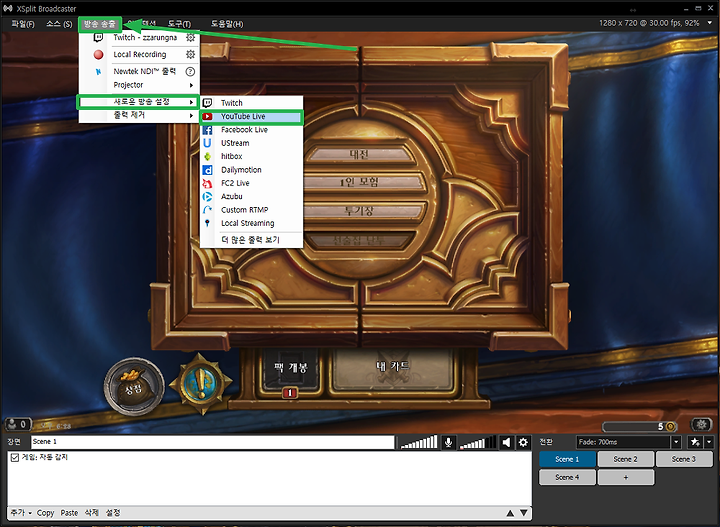This screenshot has height=527, width=720.
Task: Click the Scene 1 name input field
Action: 213,442
